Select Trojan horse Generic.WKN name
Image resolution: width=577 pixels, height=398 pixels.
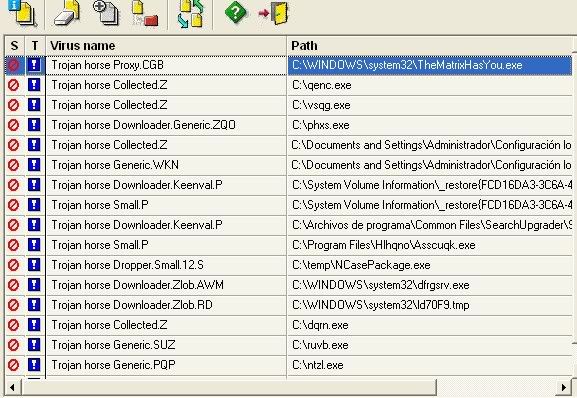(115, 165)
